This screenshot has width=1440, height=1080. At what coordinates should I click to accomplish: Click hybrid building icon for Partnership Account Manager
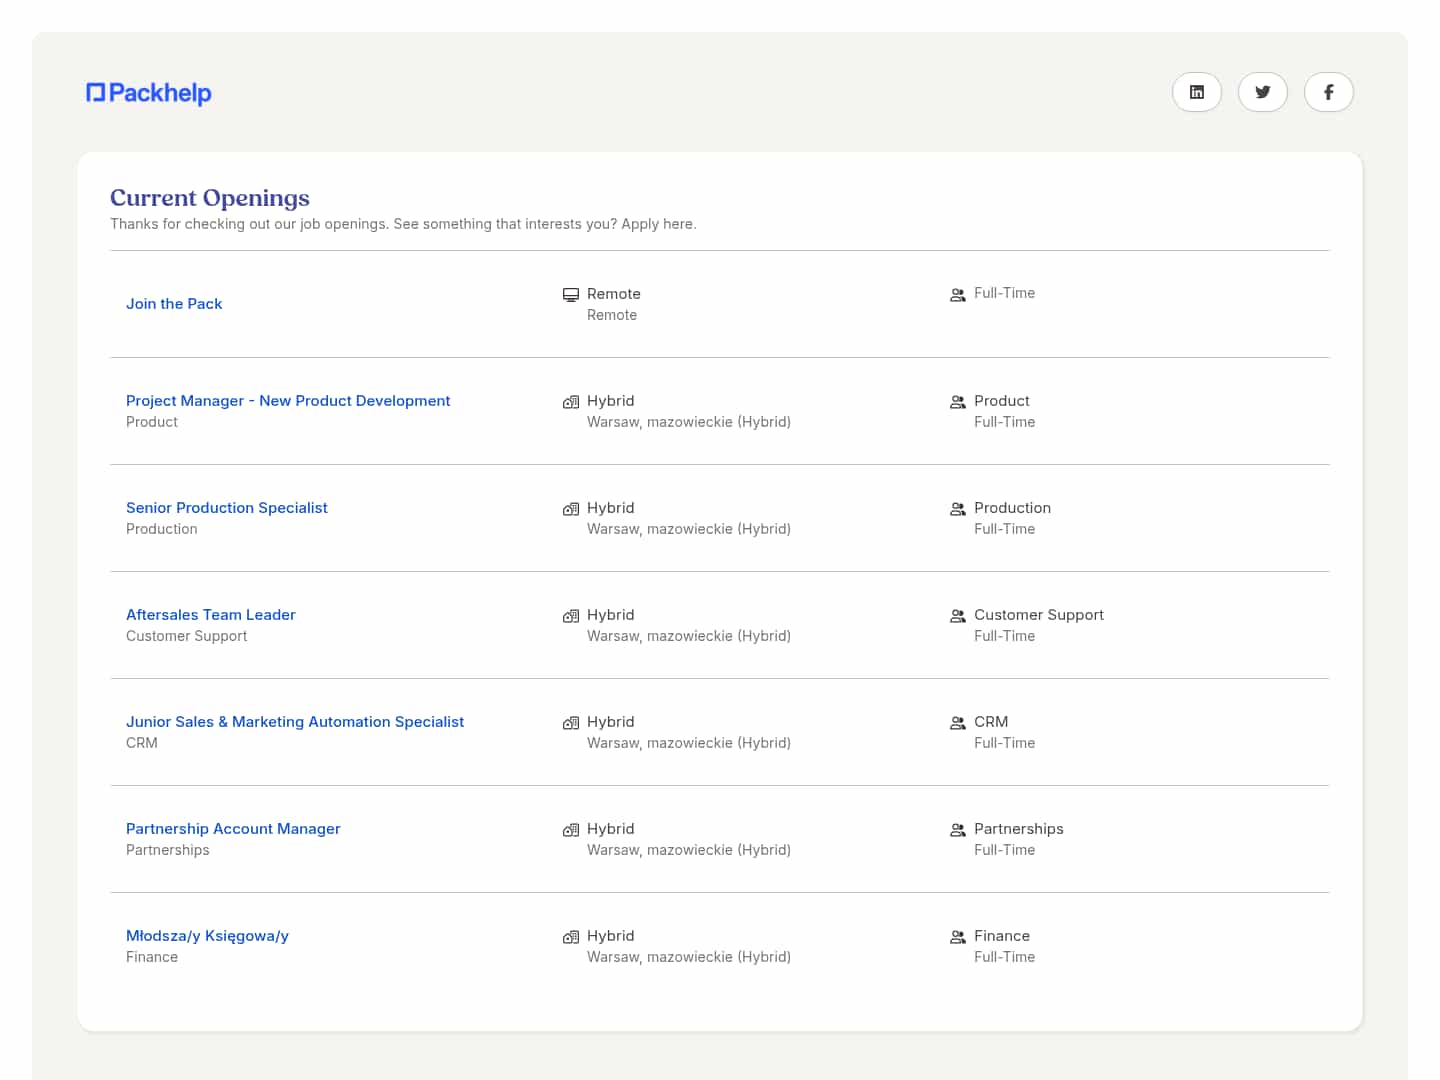(x=571, y=830)
